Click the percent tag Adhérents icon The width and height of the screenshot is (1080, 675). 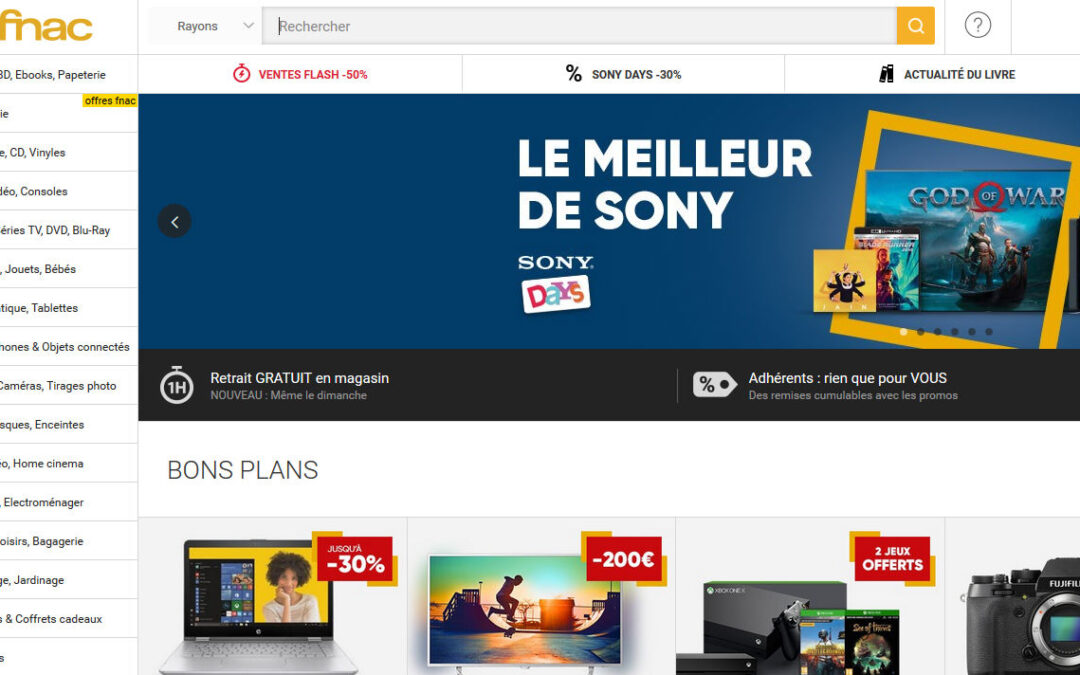point(714,384)
